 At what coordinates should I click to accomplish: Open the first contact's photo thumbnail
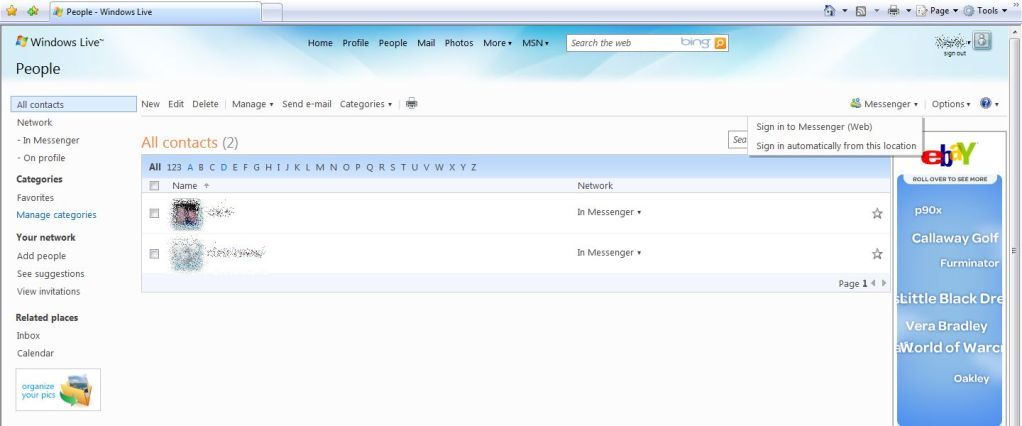point(186,214)
